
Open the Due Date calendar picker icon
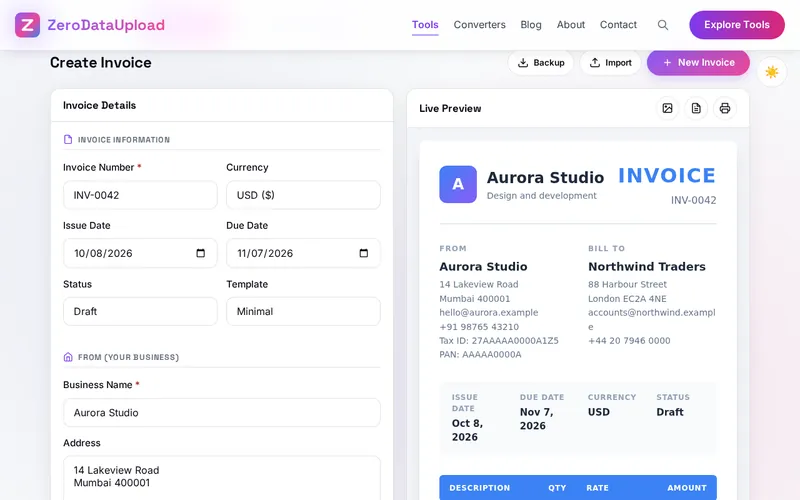tap(364, 253)
